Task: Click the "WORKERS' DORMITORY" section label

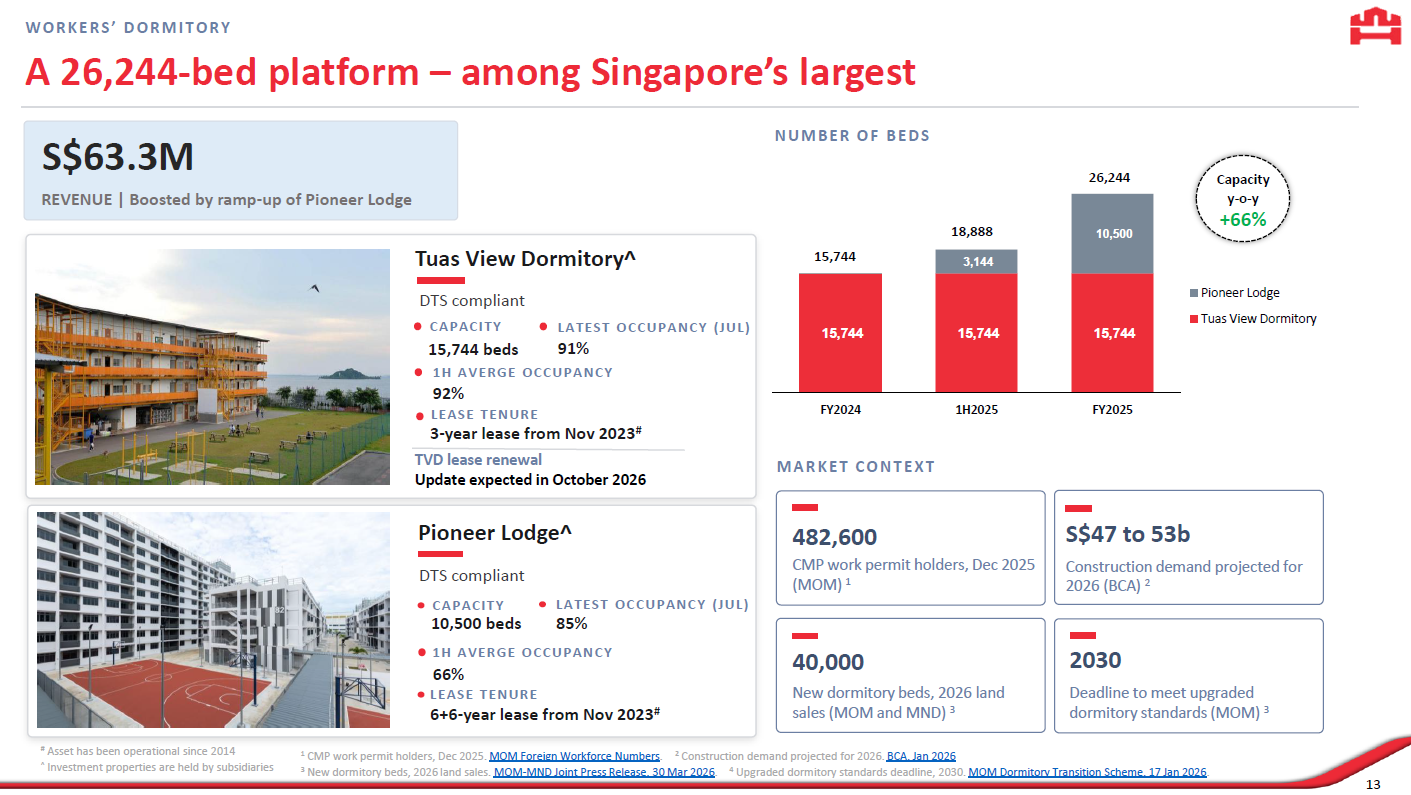Action: tap(128, 28)
